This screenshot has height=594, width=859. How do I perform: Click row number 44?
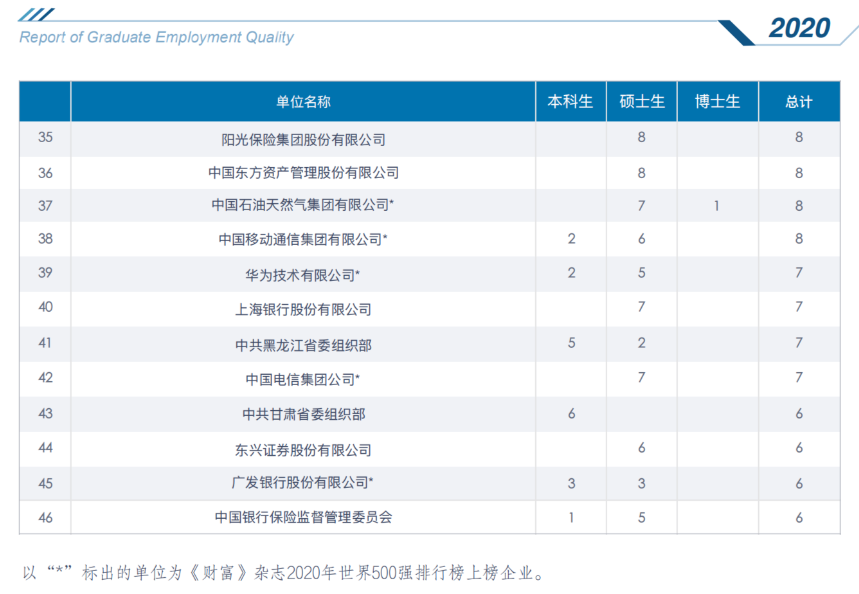(x=45, y=448)
